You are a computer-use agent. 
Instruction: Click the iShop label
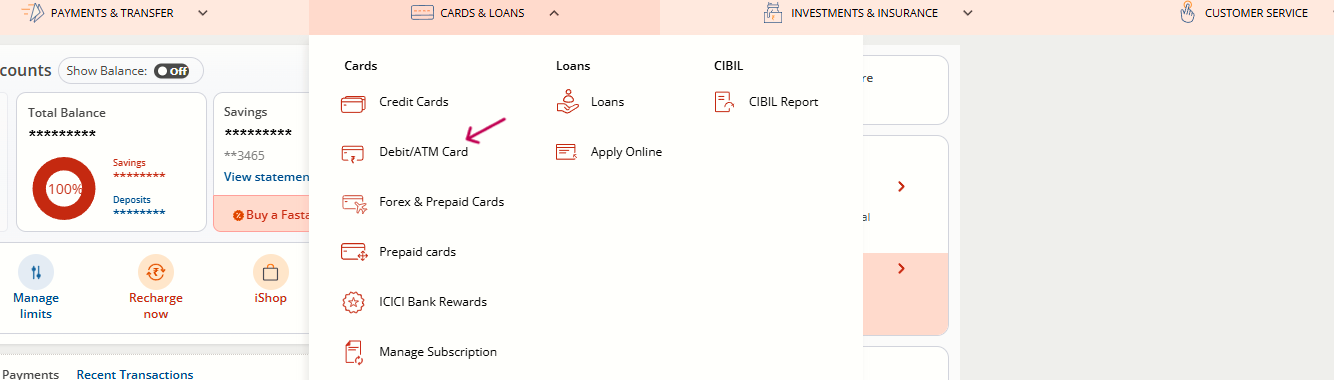pos(270,298)
